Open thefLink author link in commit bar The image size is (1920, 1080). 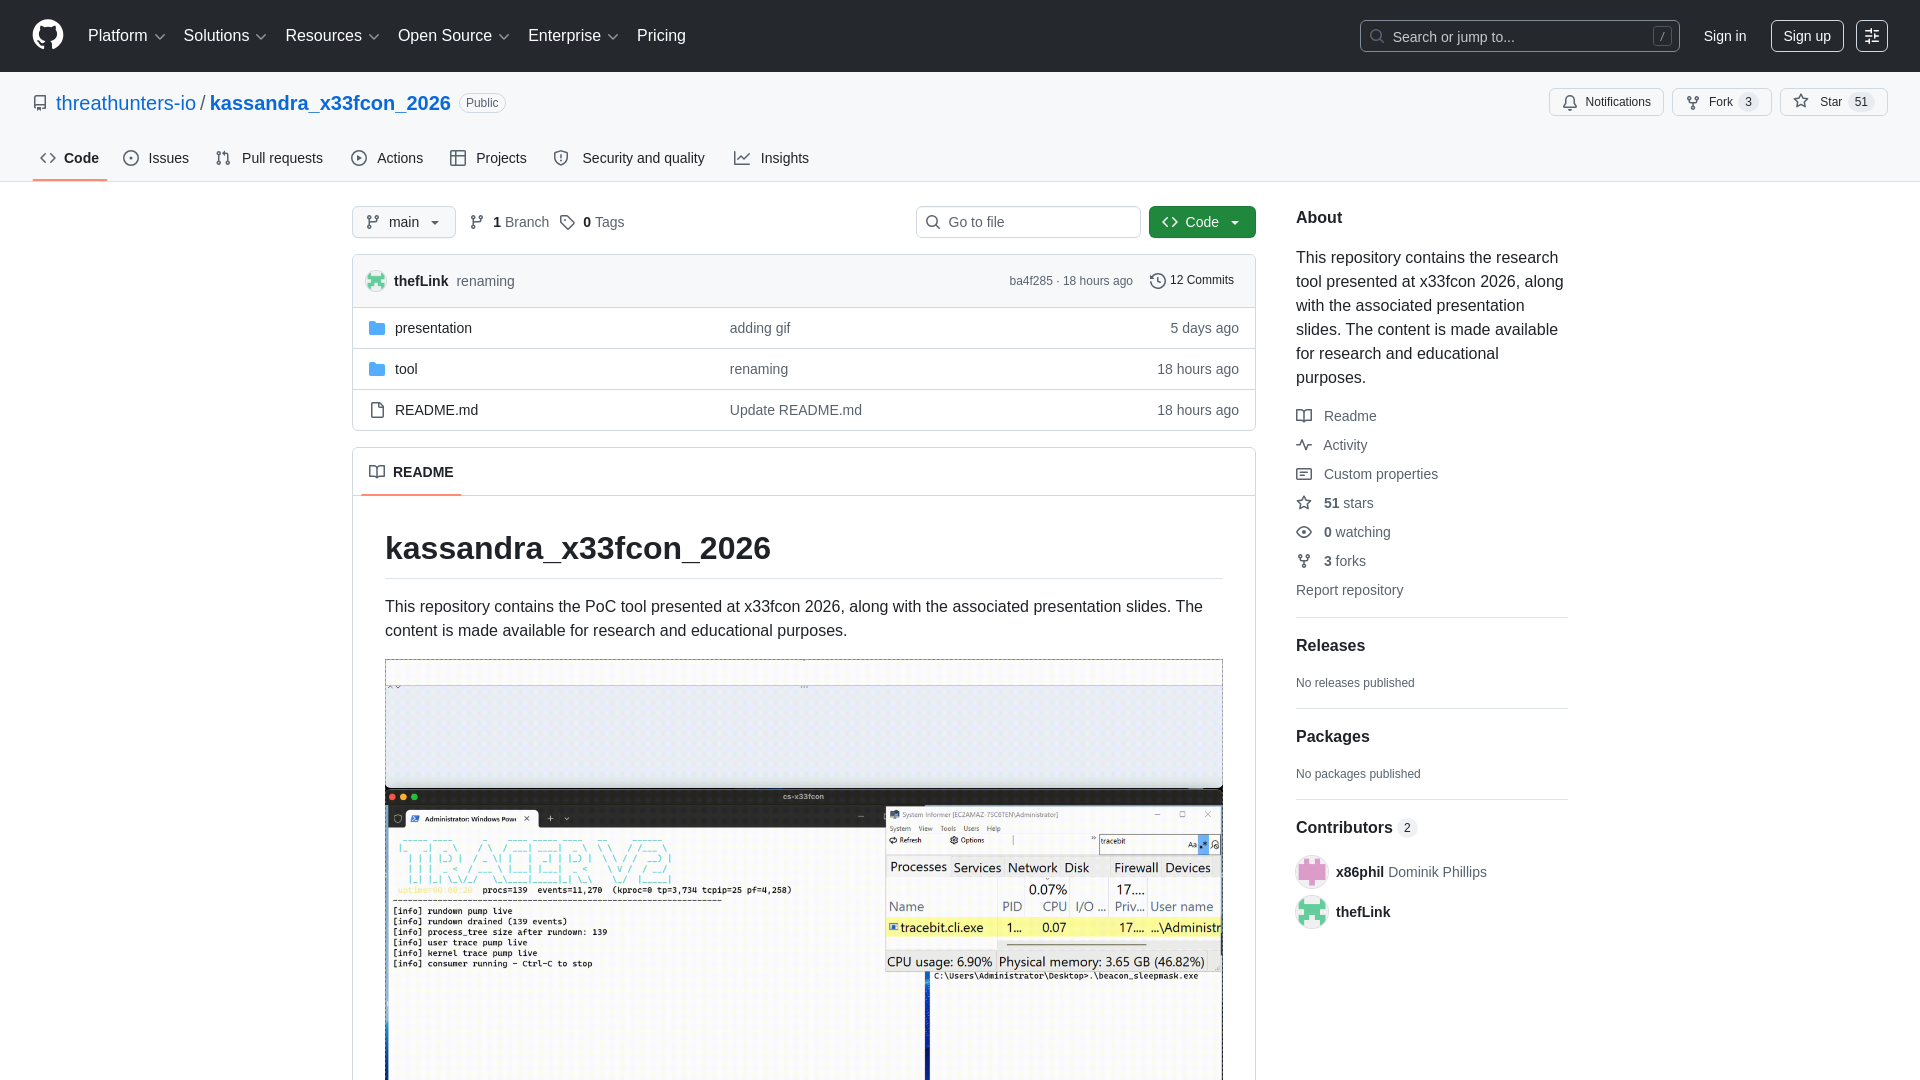point(421,281)
